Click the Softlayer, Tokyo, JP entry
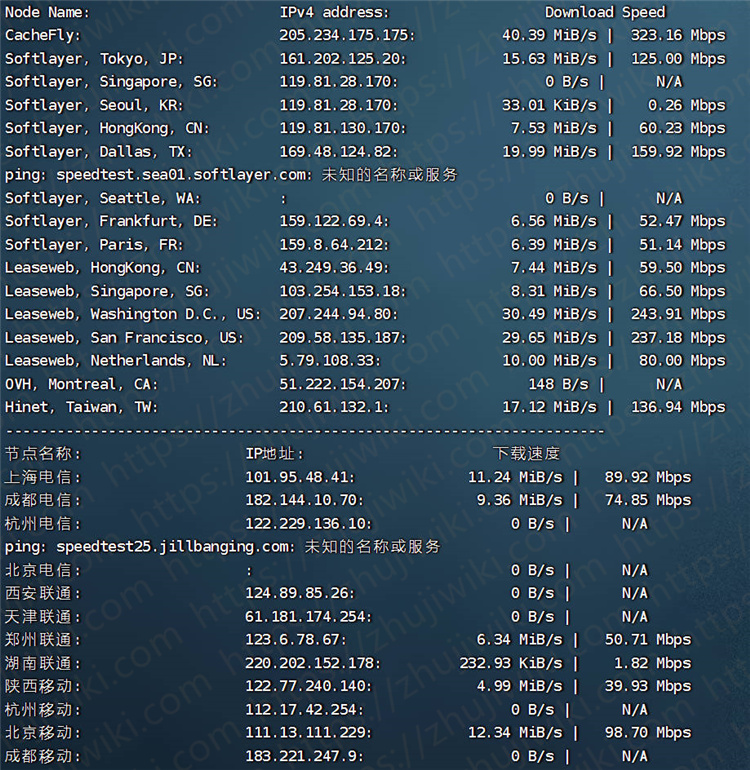 tap(94, 58)
